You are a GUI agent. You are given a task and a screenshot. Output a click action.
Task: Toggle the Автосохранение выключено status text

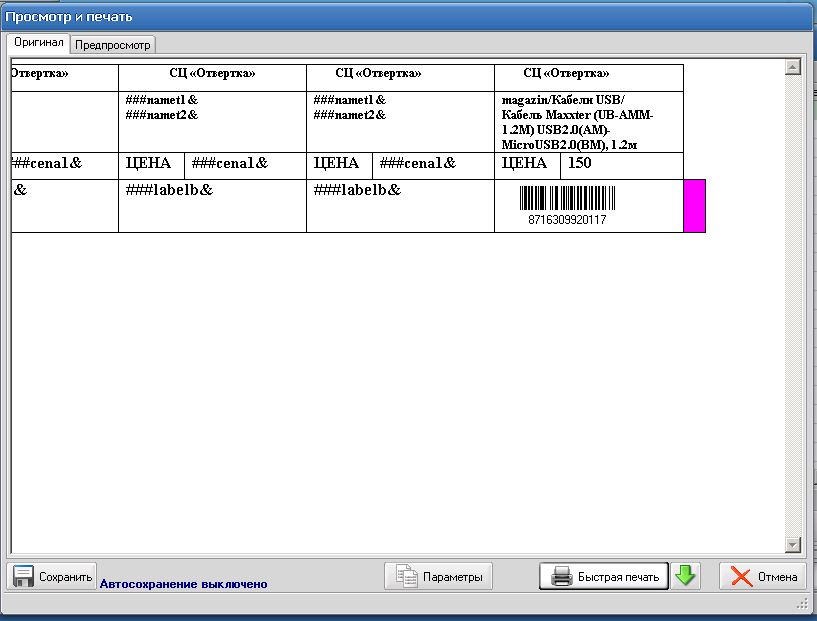coord(183,583)
